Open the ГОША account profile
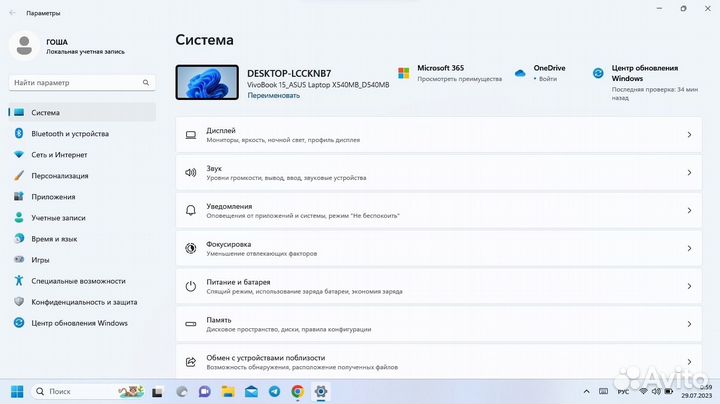 [x=67, y=46]
